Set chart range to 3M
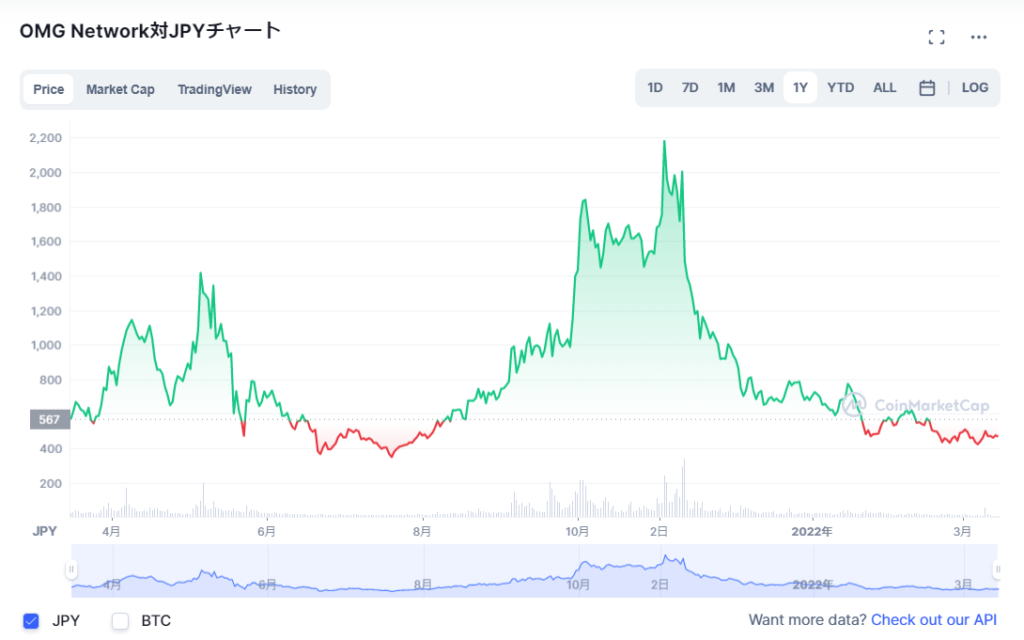The height and width of the screenshot is (640, 1024). [x=763, y=88]
